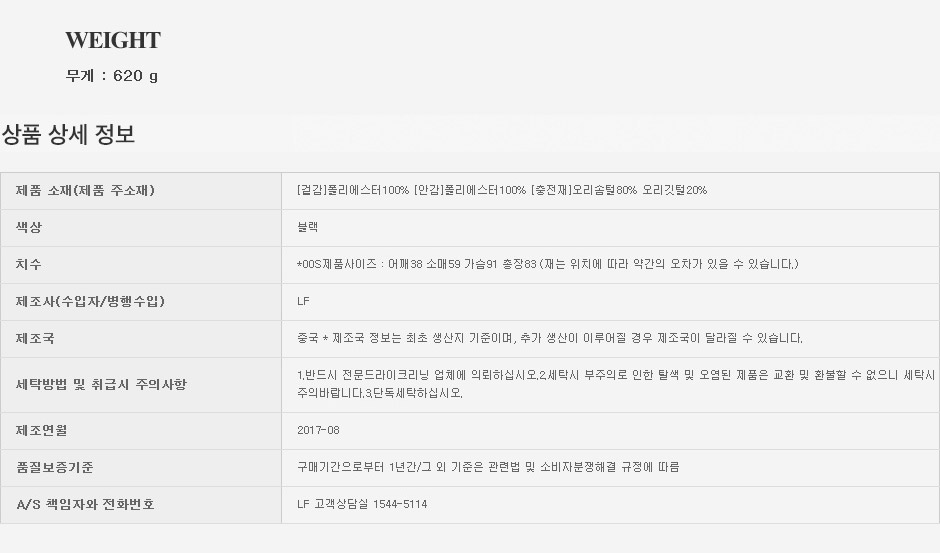Screen dimensions: 940x553
Task: Click the 색상 row label
Action: [29, 227]
